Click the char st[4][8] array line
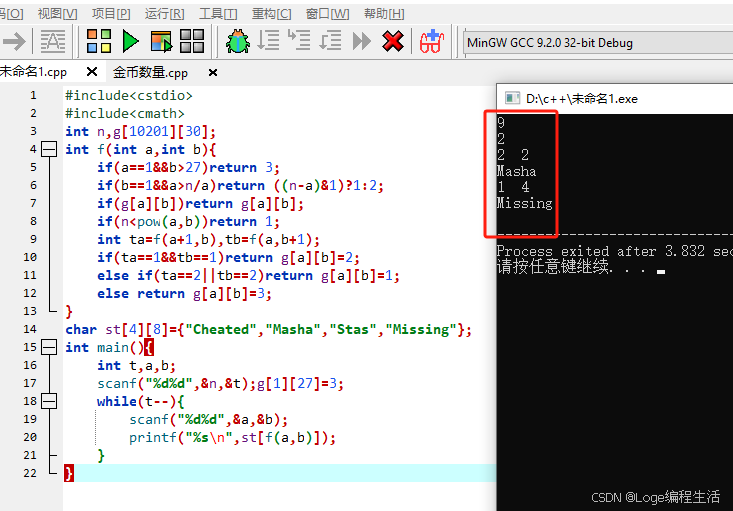This screenshot has height=511, width=733. pos(268,329)
